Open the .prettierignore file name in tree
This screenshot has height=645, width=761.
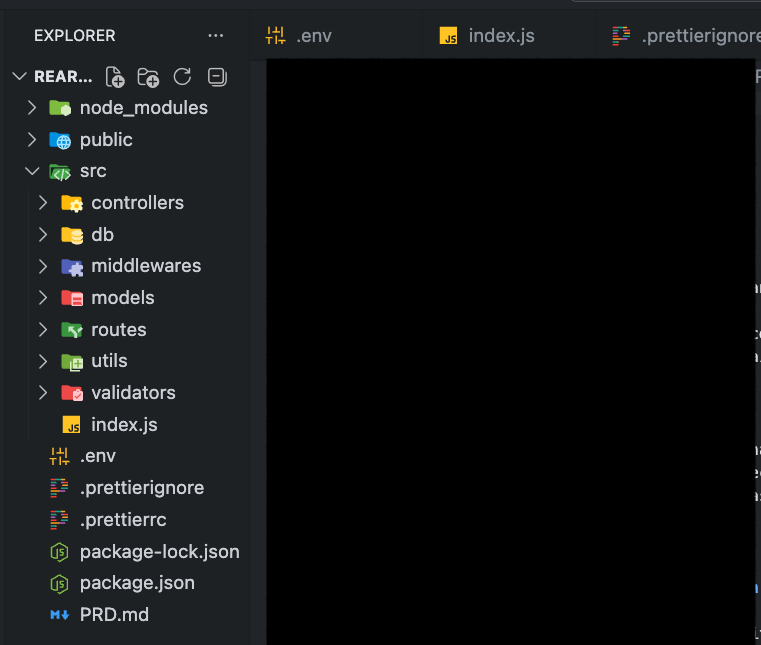(x=142, y=488)
